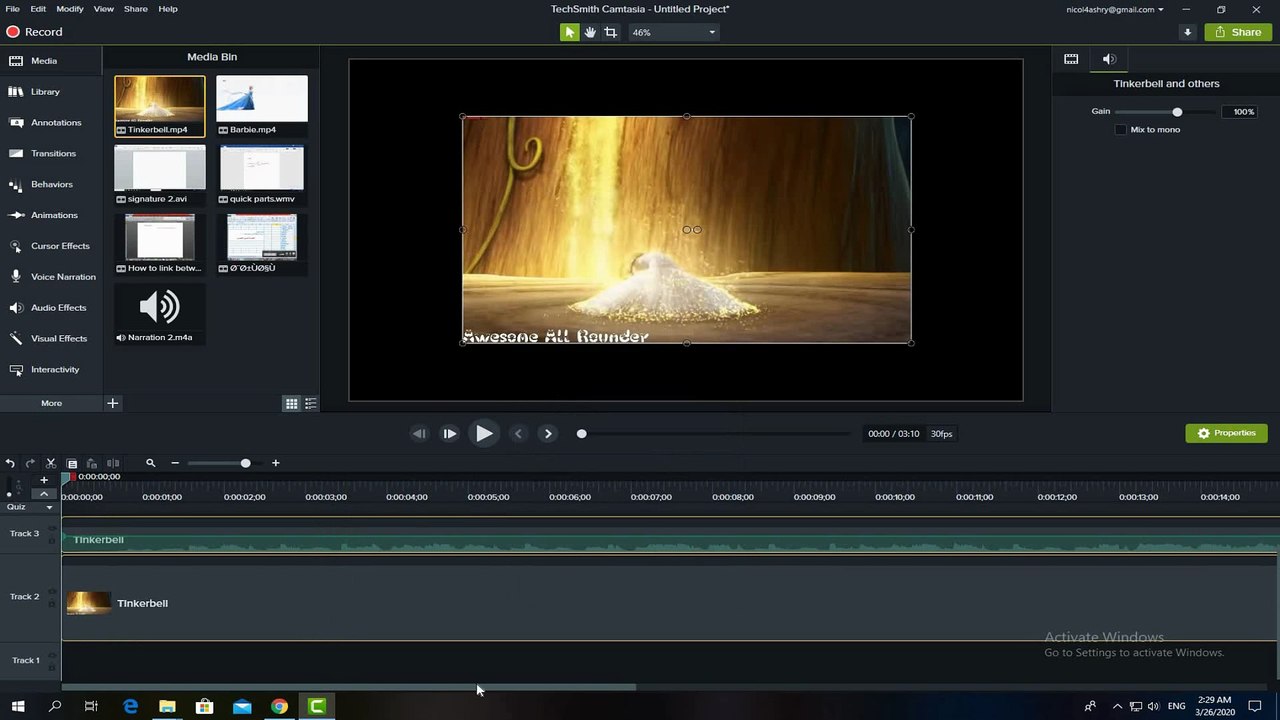This screenshot has width=1280, height=720.
Task: Click the timeline zoom magnifier icon
Action: tap(151, 463)
